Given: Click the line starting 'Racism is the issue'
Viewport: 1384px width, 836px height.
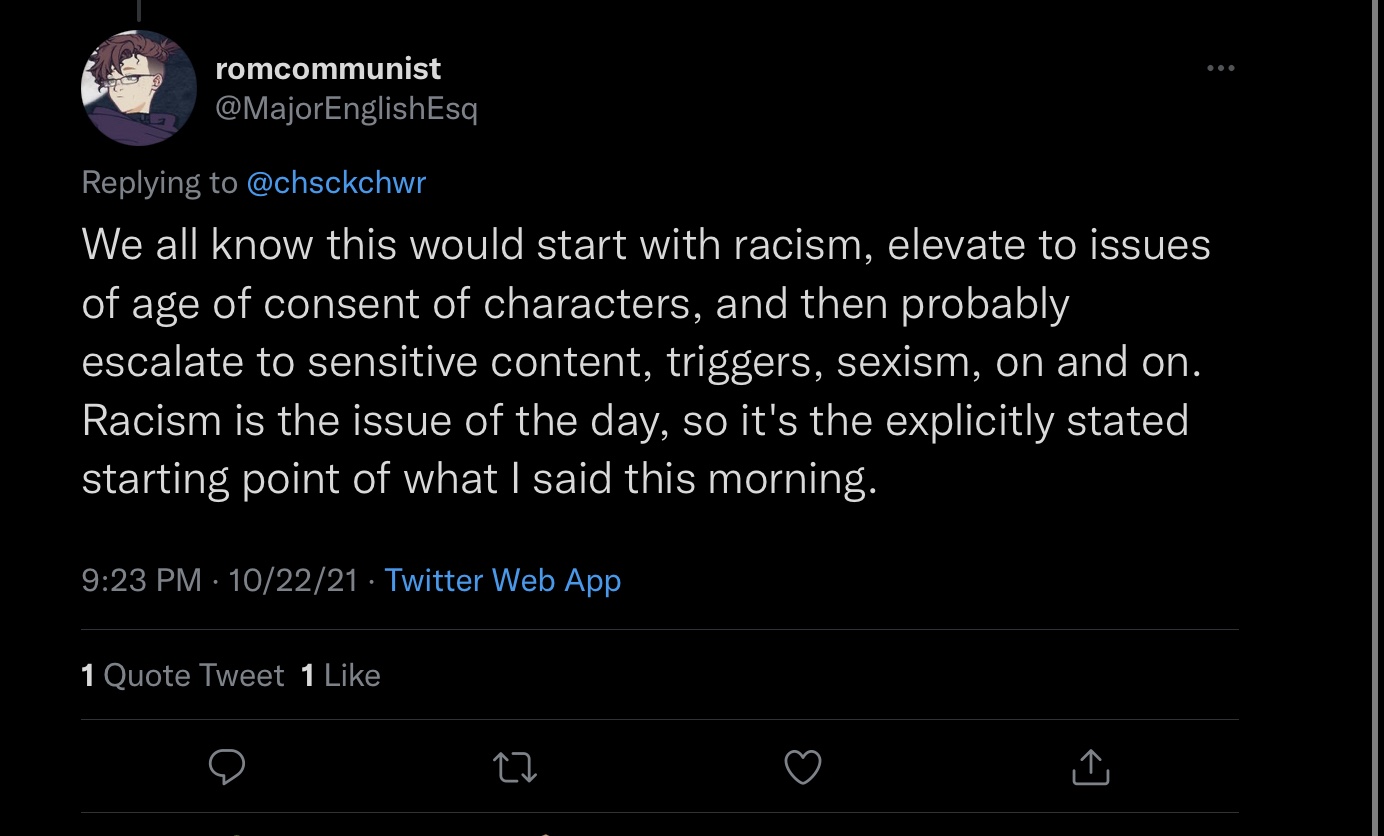Looking at the screenshot, I should point(634,420).
